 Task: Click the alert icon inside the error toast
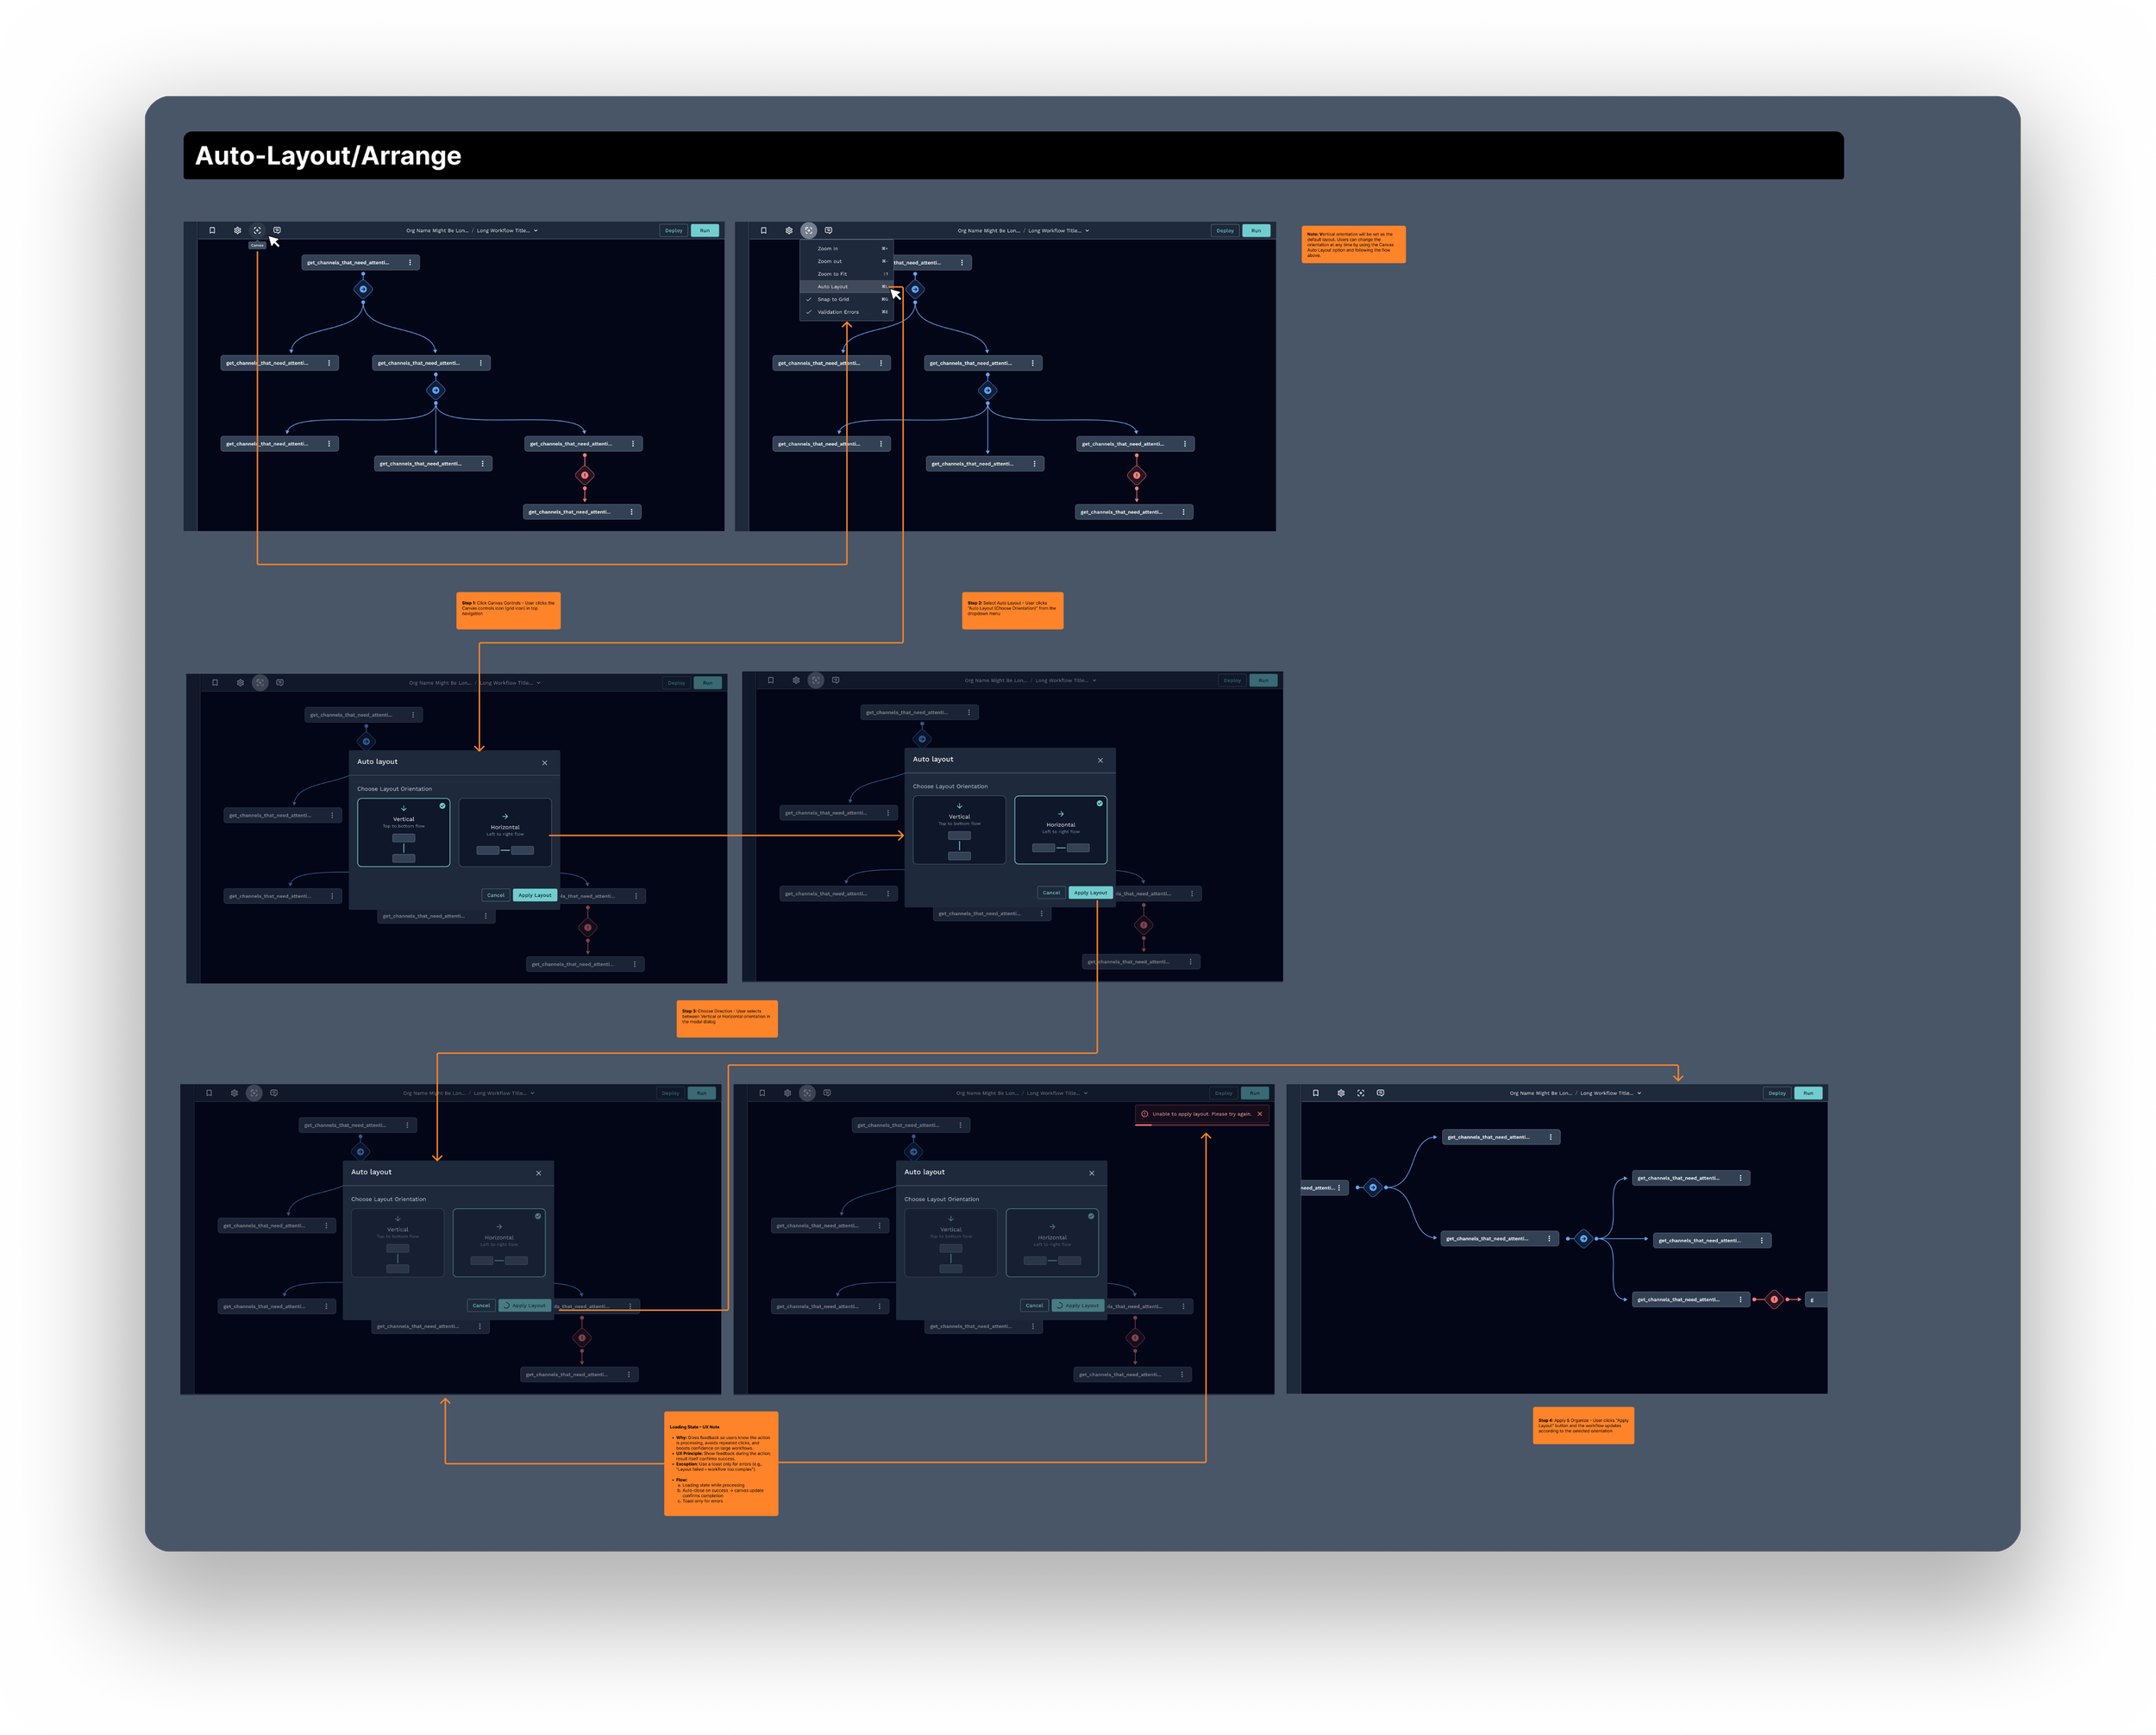click(1144, 1114)
